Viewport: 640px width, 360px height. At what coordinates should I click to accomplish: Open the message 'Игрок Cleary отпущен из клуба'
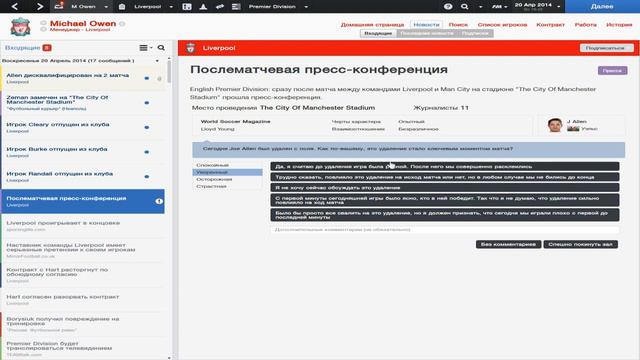click(x=83, y=127)
